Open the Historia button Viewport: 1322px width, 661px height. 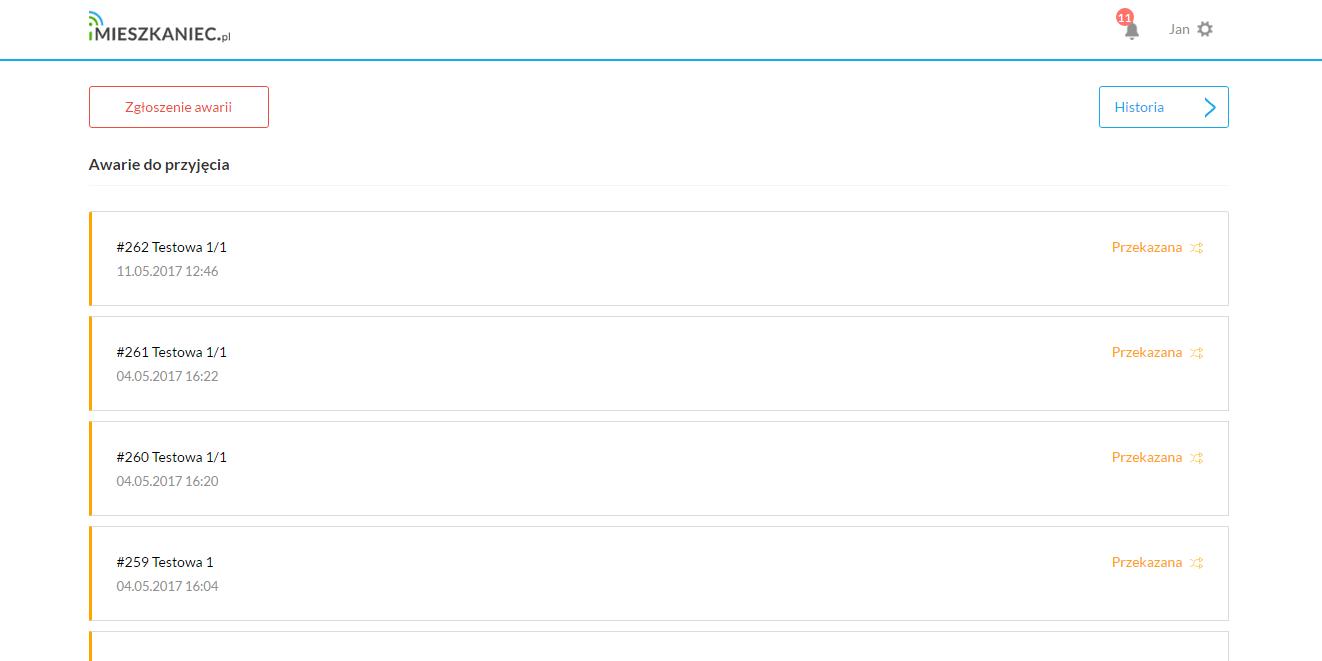click(1140, 107)
